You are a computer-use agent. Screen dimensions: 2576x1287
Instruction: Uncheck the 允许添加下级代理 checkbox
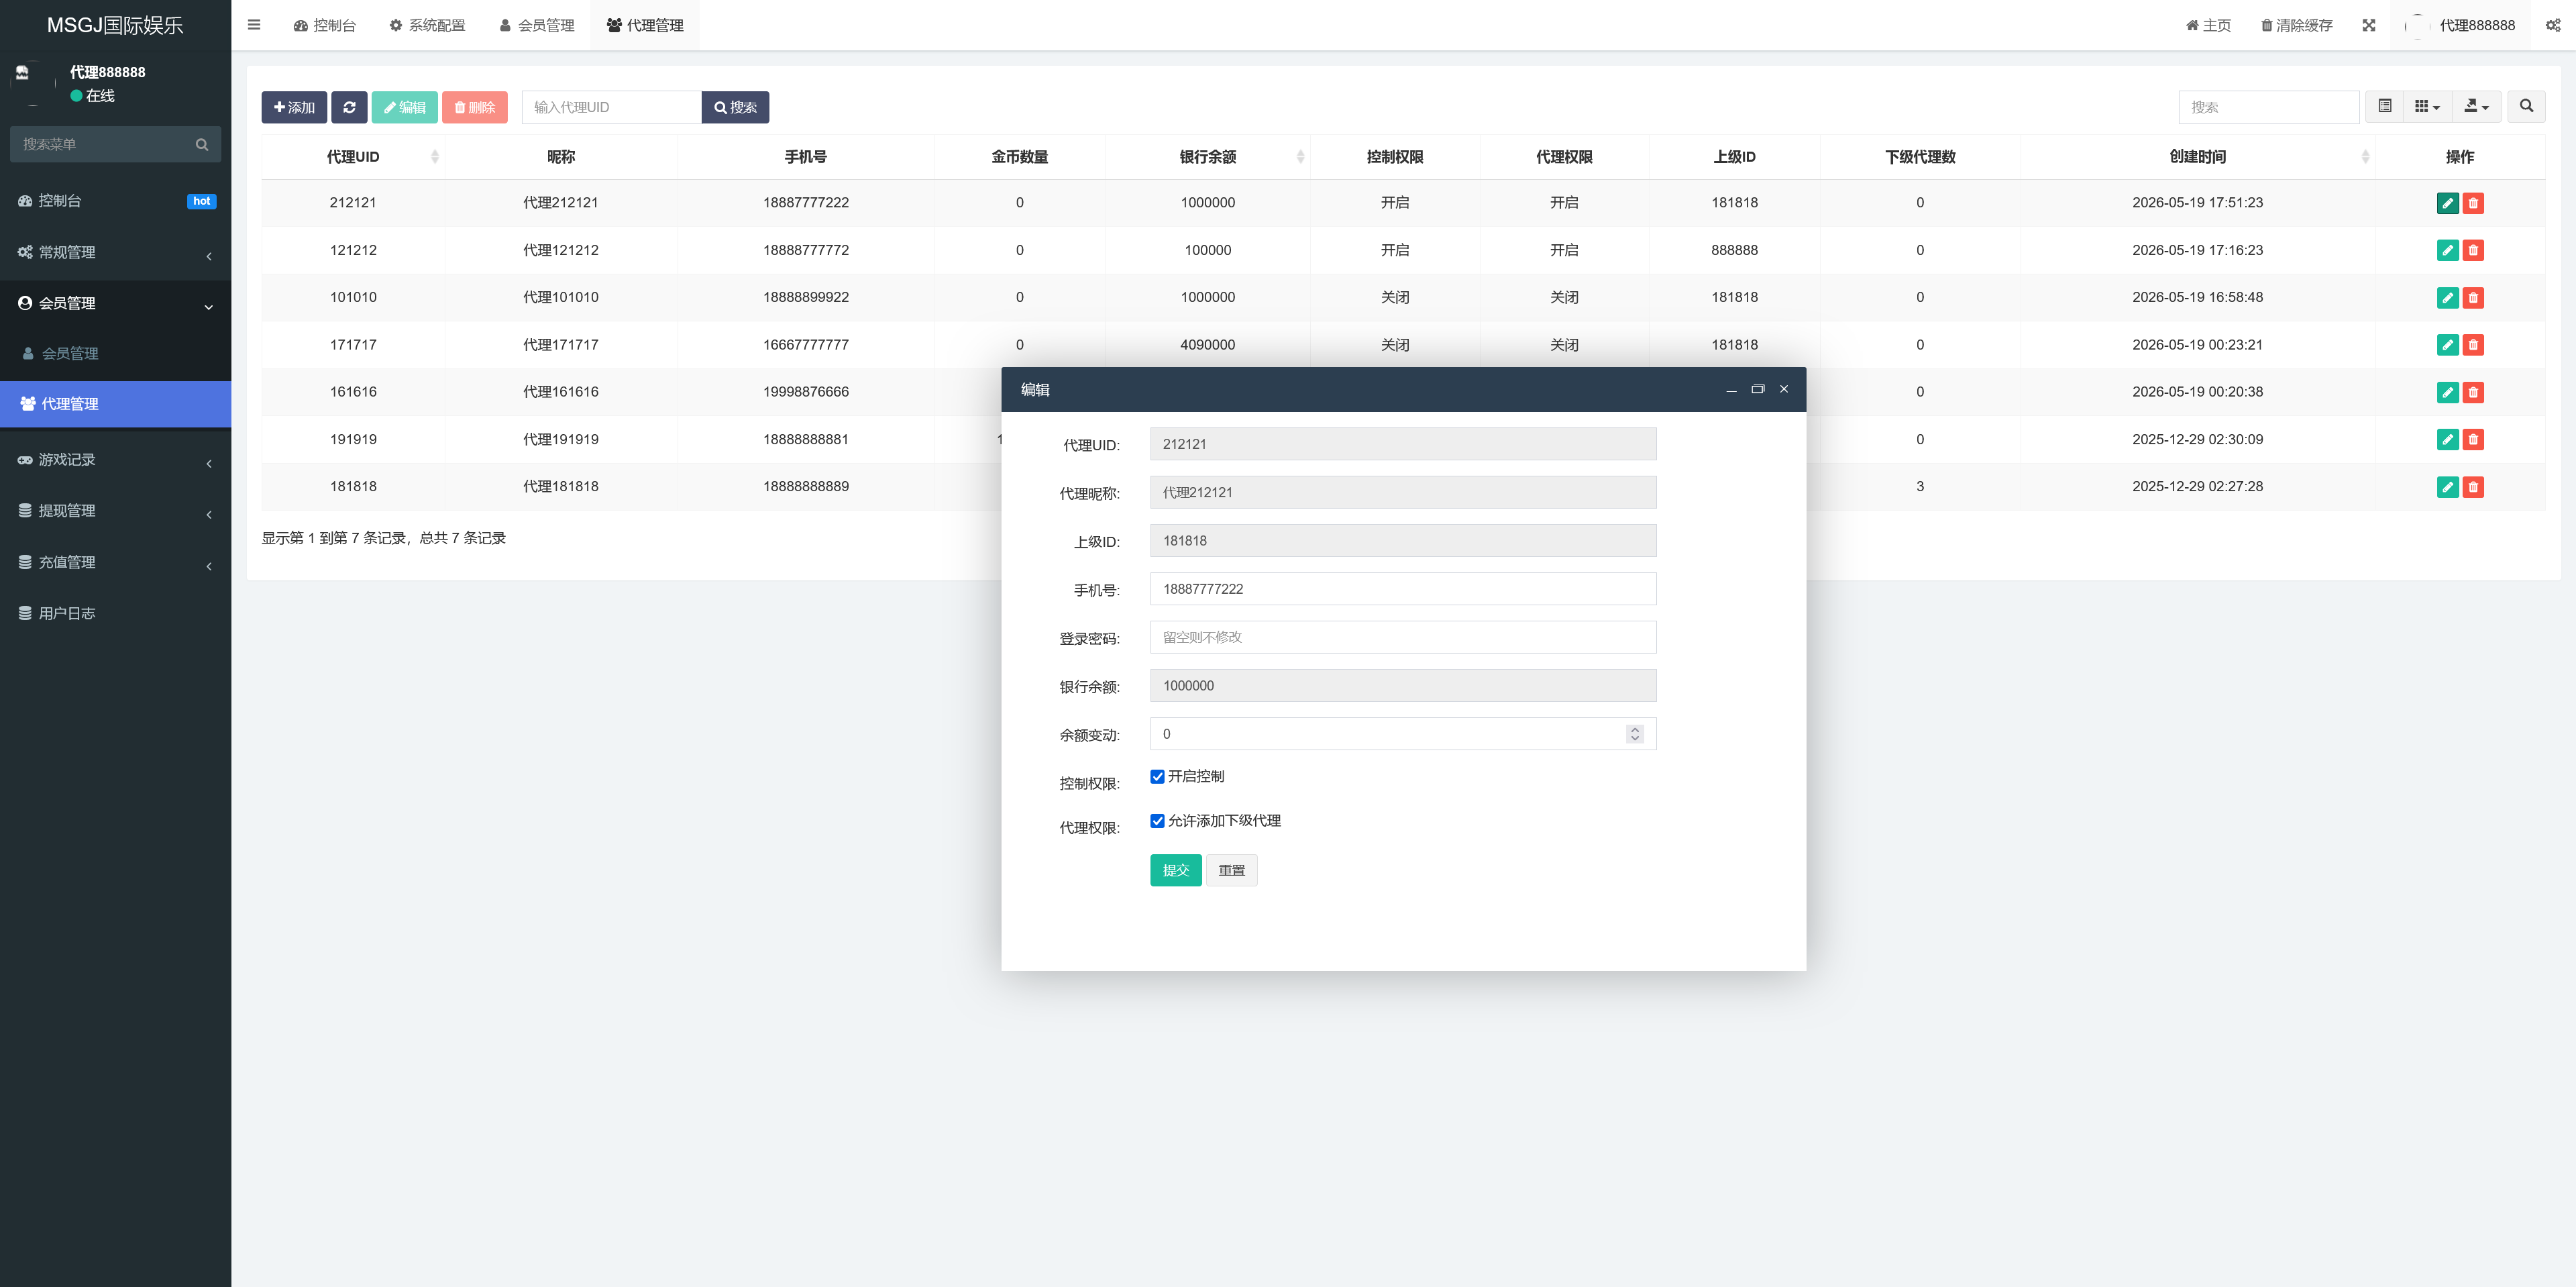click(1157, 821)
